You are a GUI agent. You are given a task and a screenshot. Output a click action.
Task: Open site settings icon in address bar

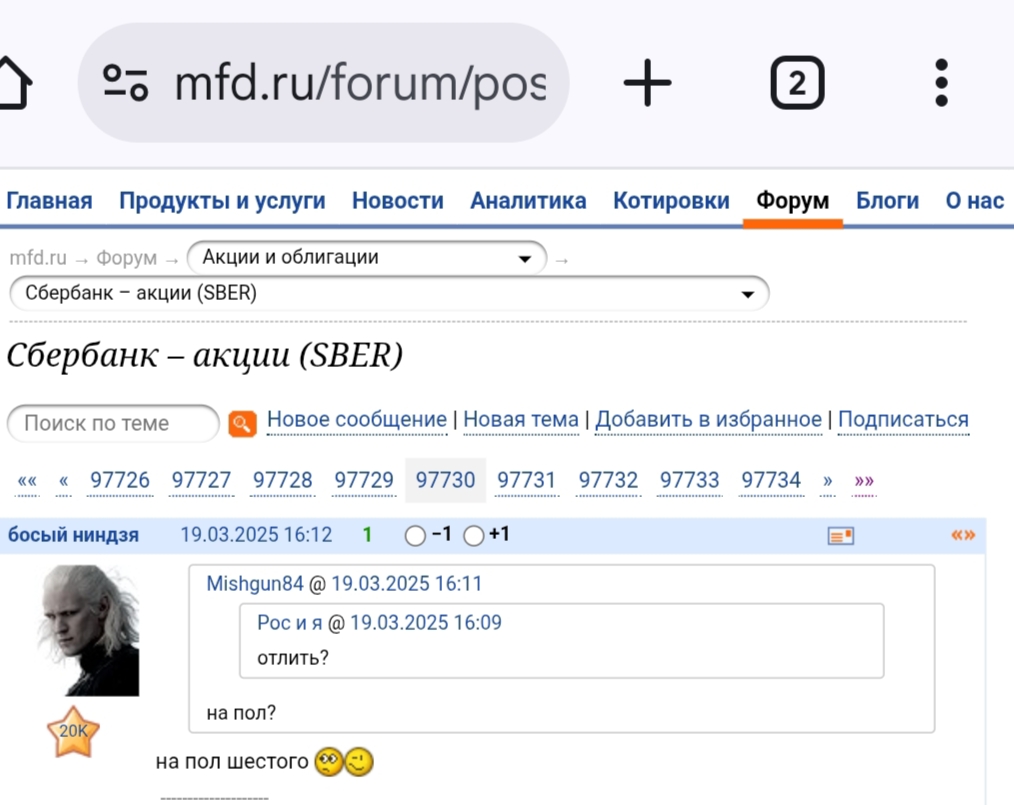click(125, 83)
